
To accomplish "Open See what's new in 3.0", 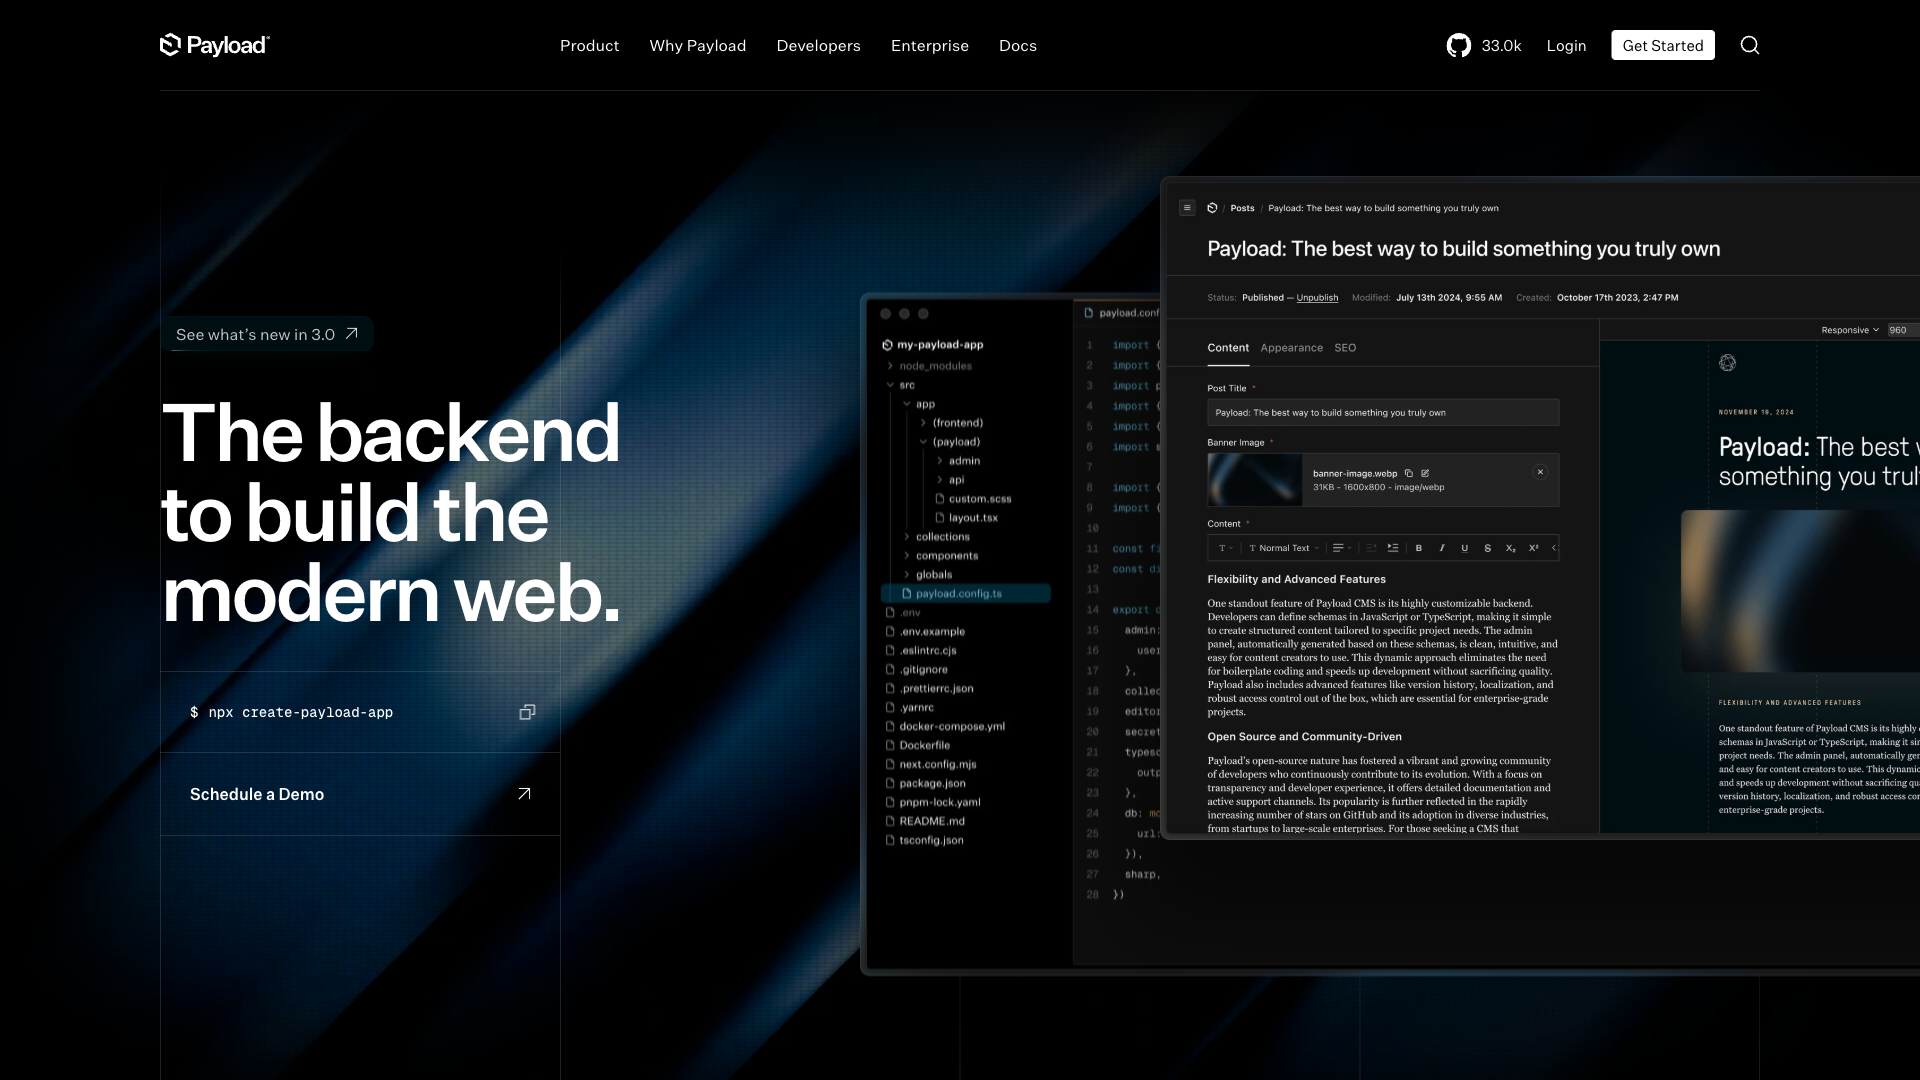I will 267,334.
